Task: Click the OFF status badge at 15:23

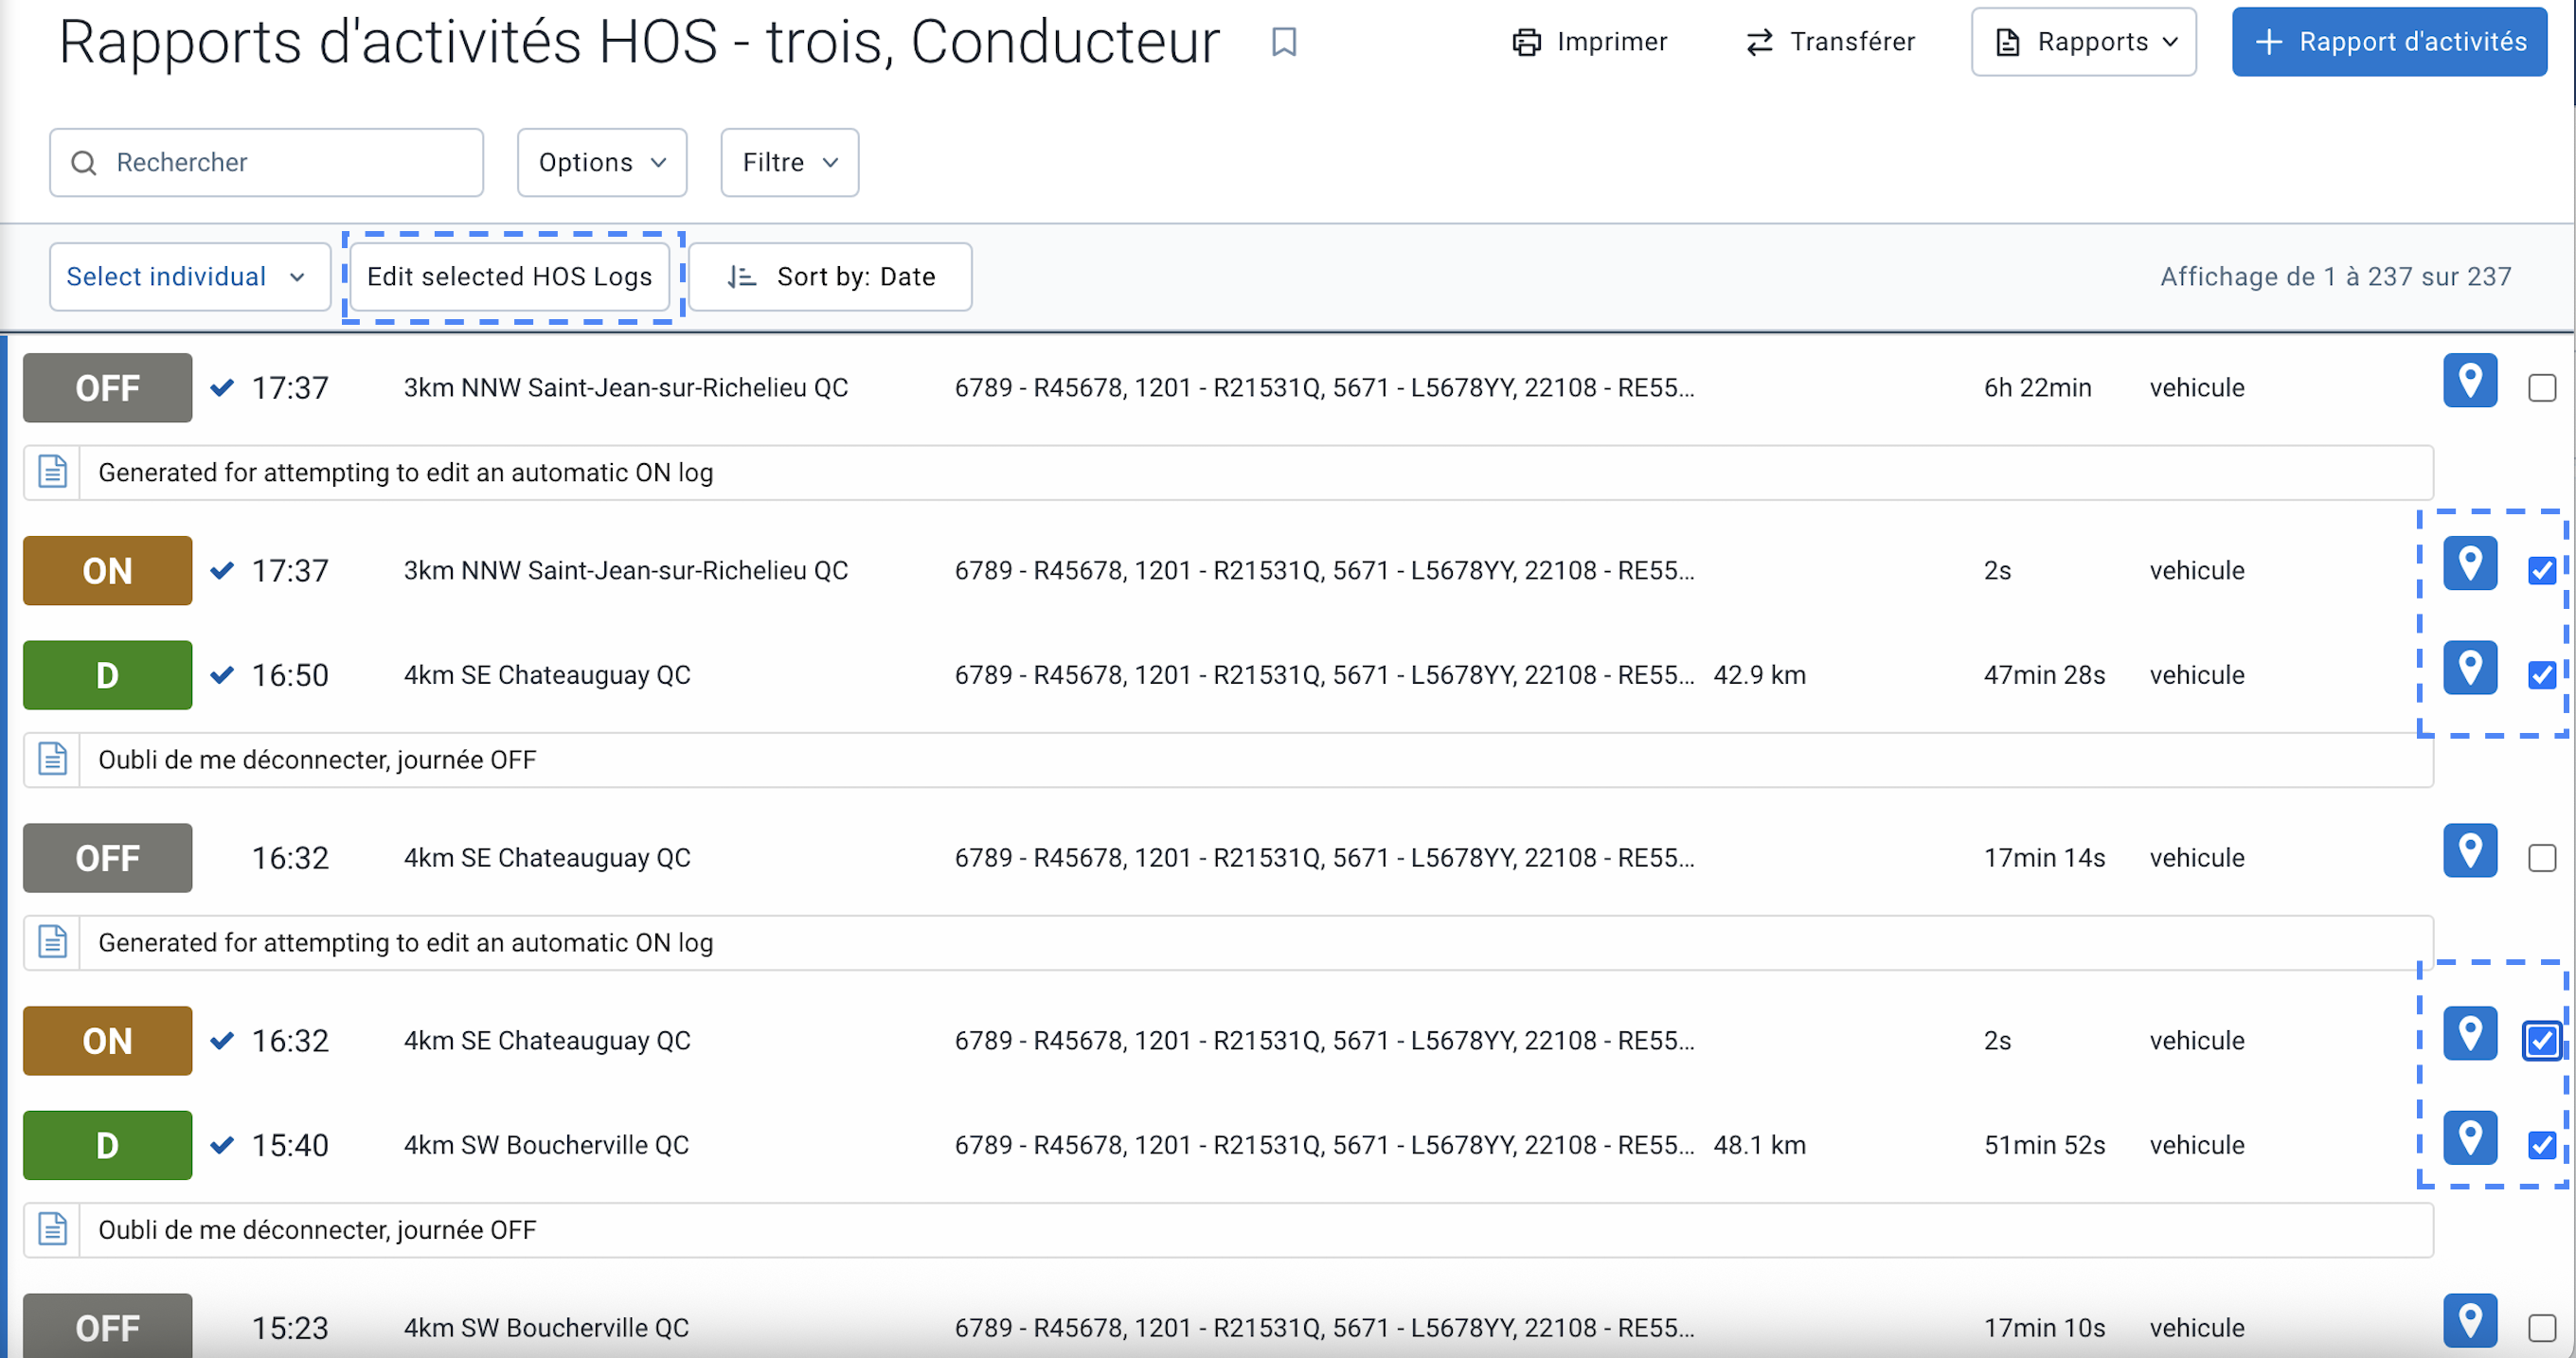Action: 108,1326
